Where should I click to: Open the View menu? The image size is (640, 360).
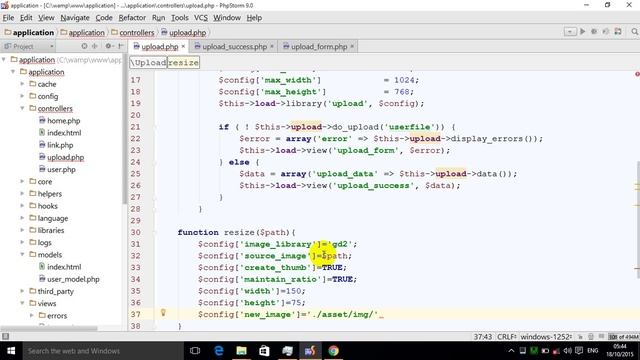46,18
